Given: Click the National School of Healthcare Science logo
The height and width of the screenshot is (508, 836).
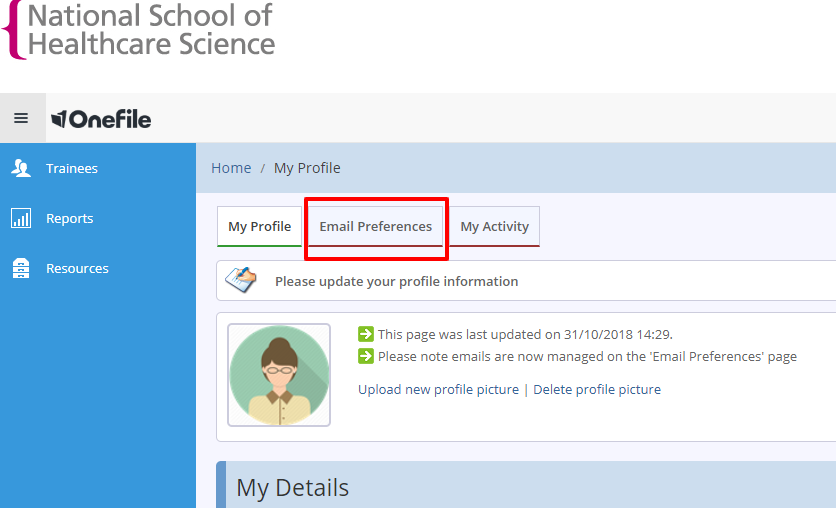Looking at the screenshot, I should click(139, 30).
